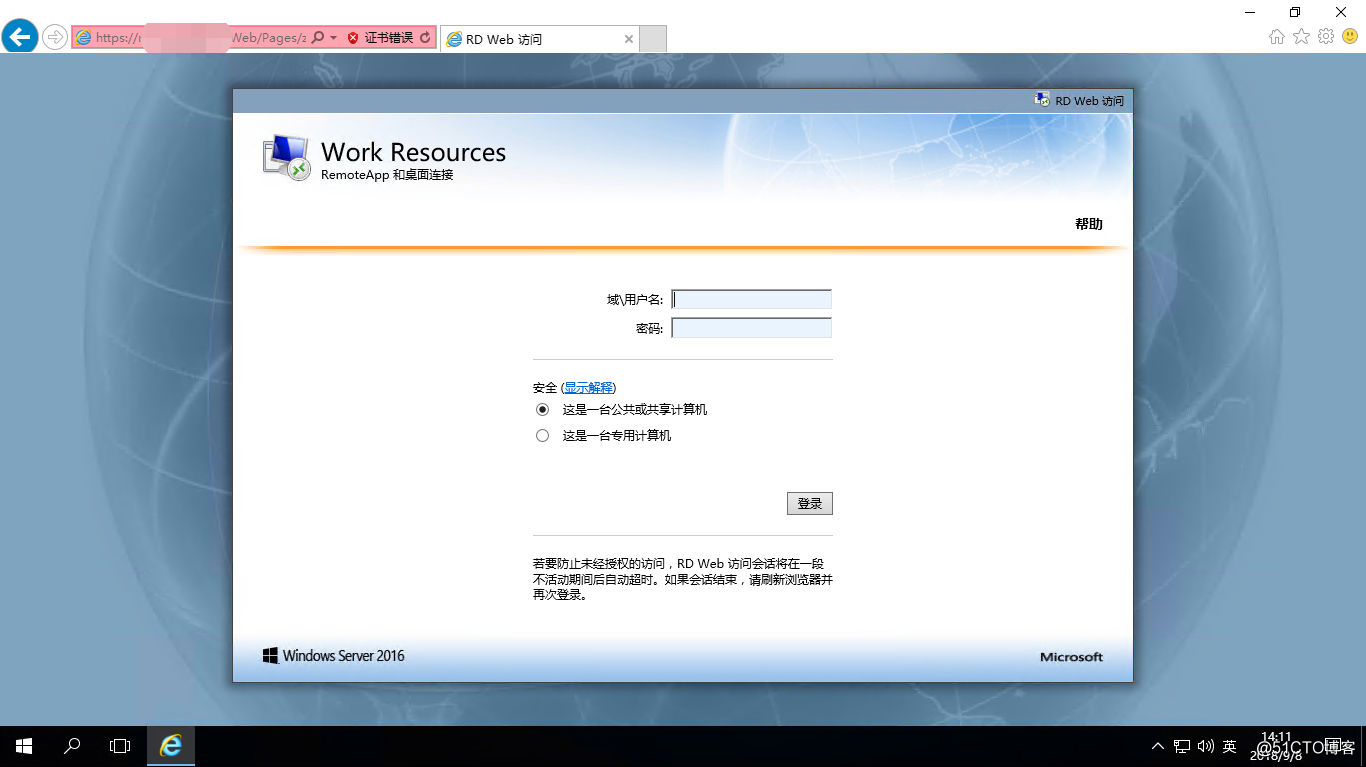The height and width of the screenshot is (767, 1366).
Task: Click the Work Resources computer logo
Action: pos(287,157)
